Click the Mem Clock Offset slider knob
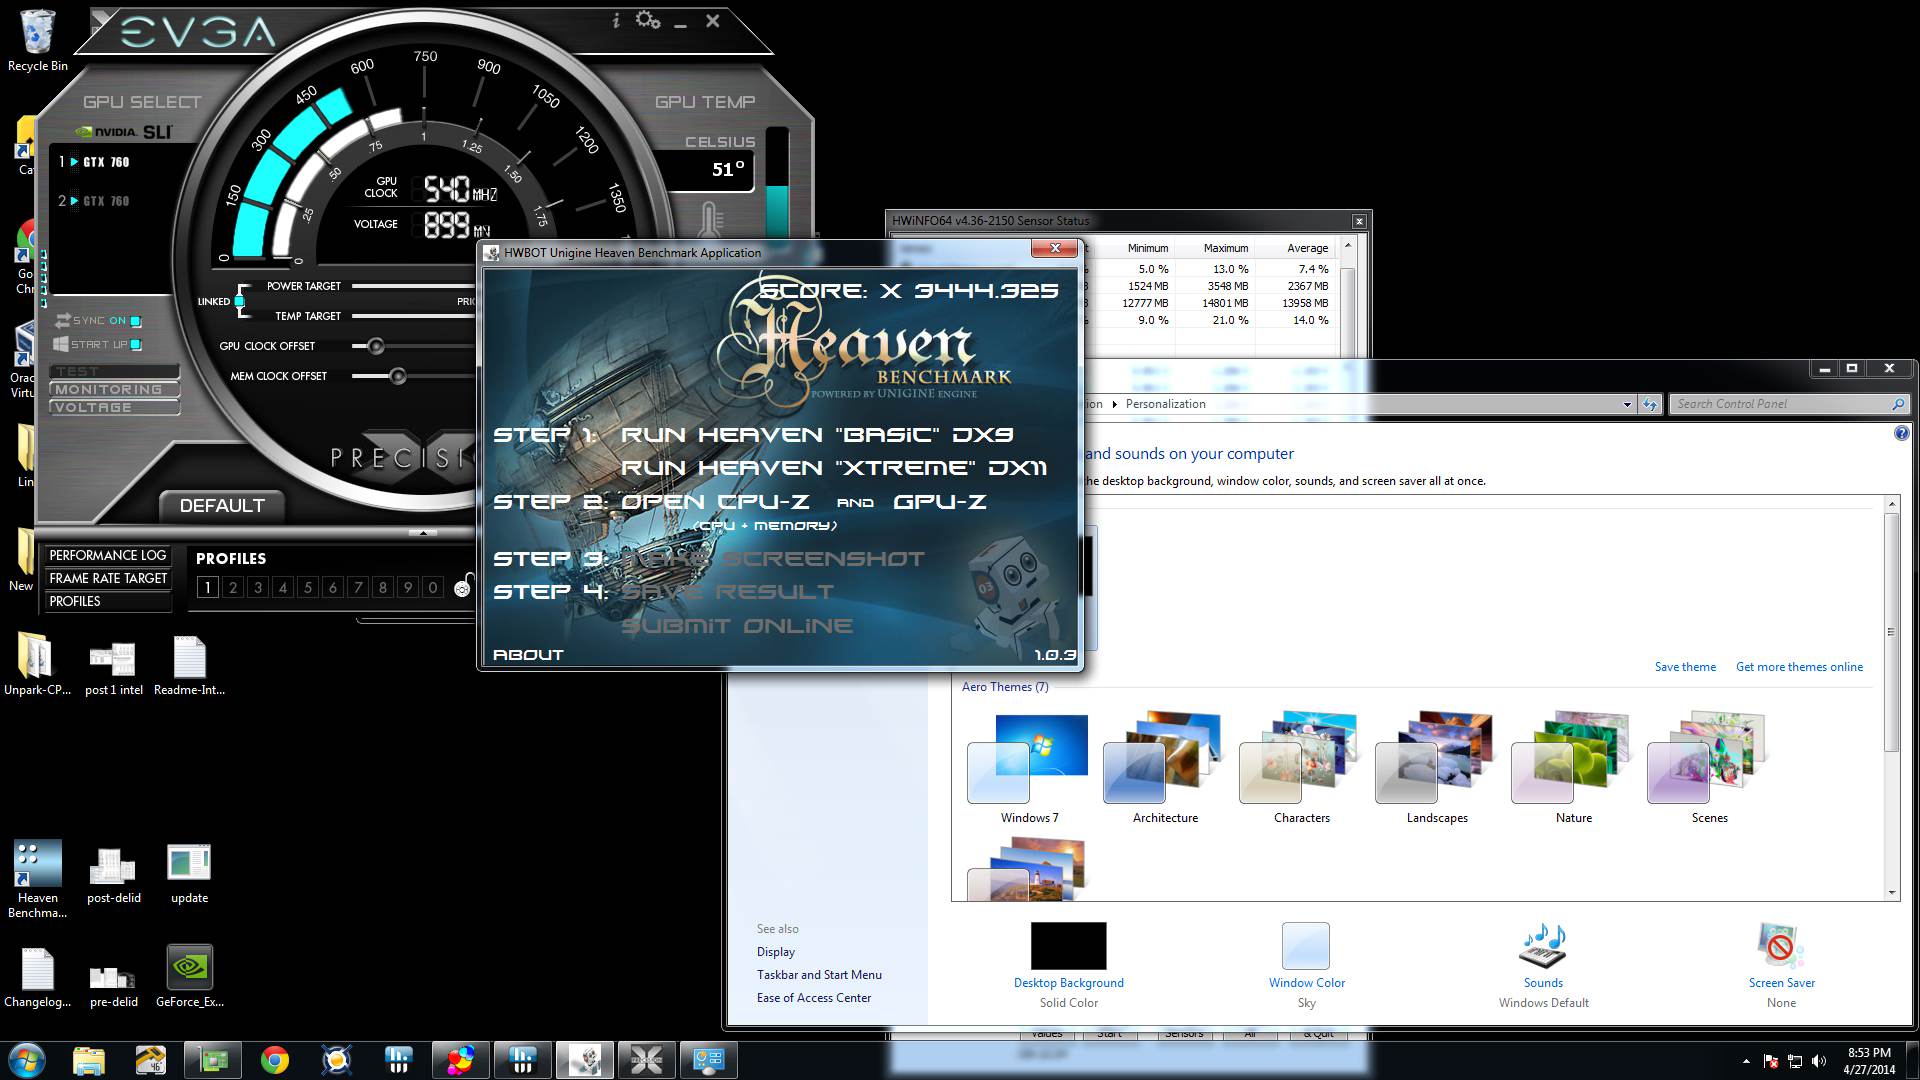This screenshot has height=1080, width=1920. [x=397, y=376]
